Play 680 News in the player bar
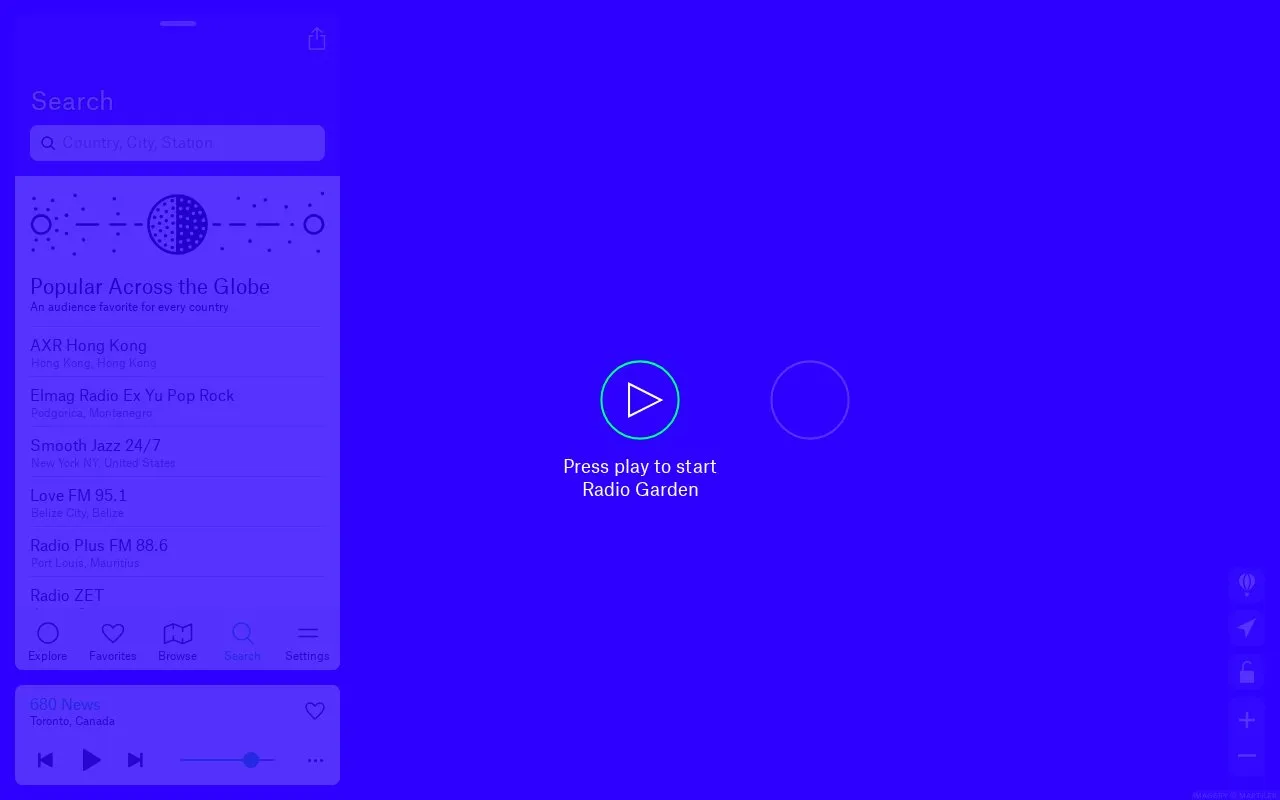 (91, 760)
